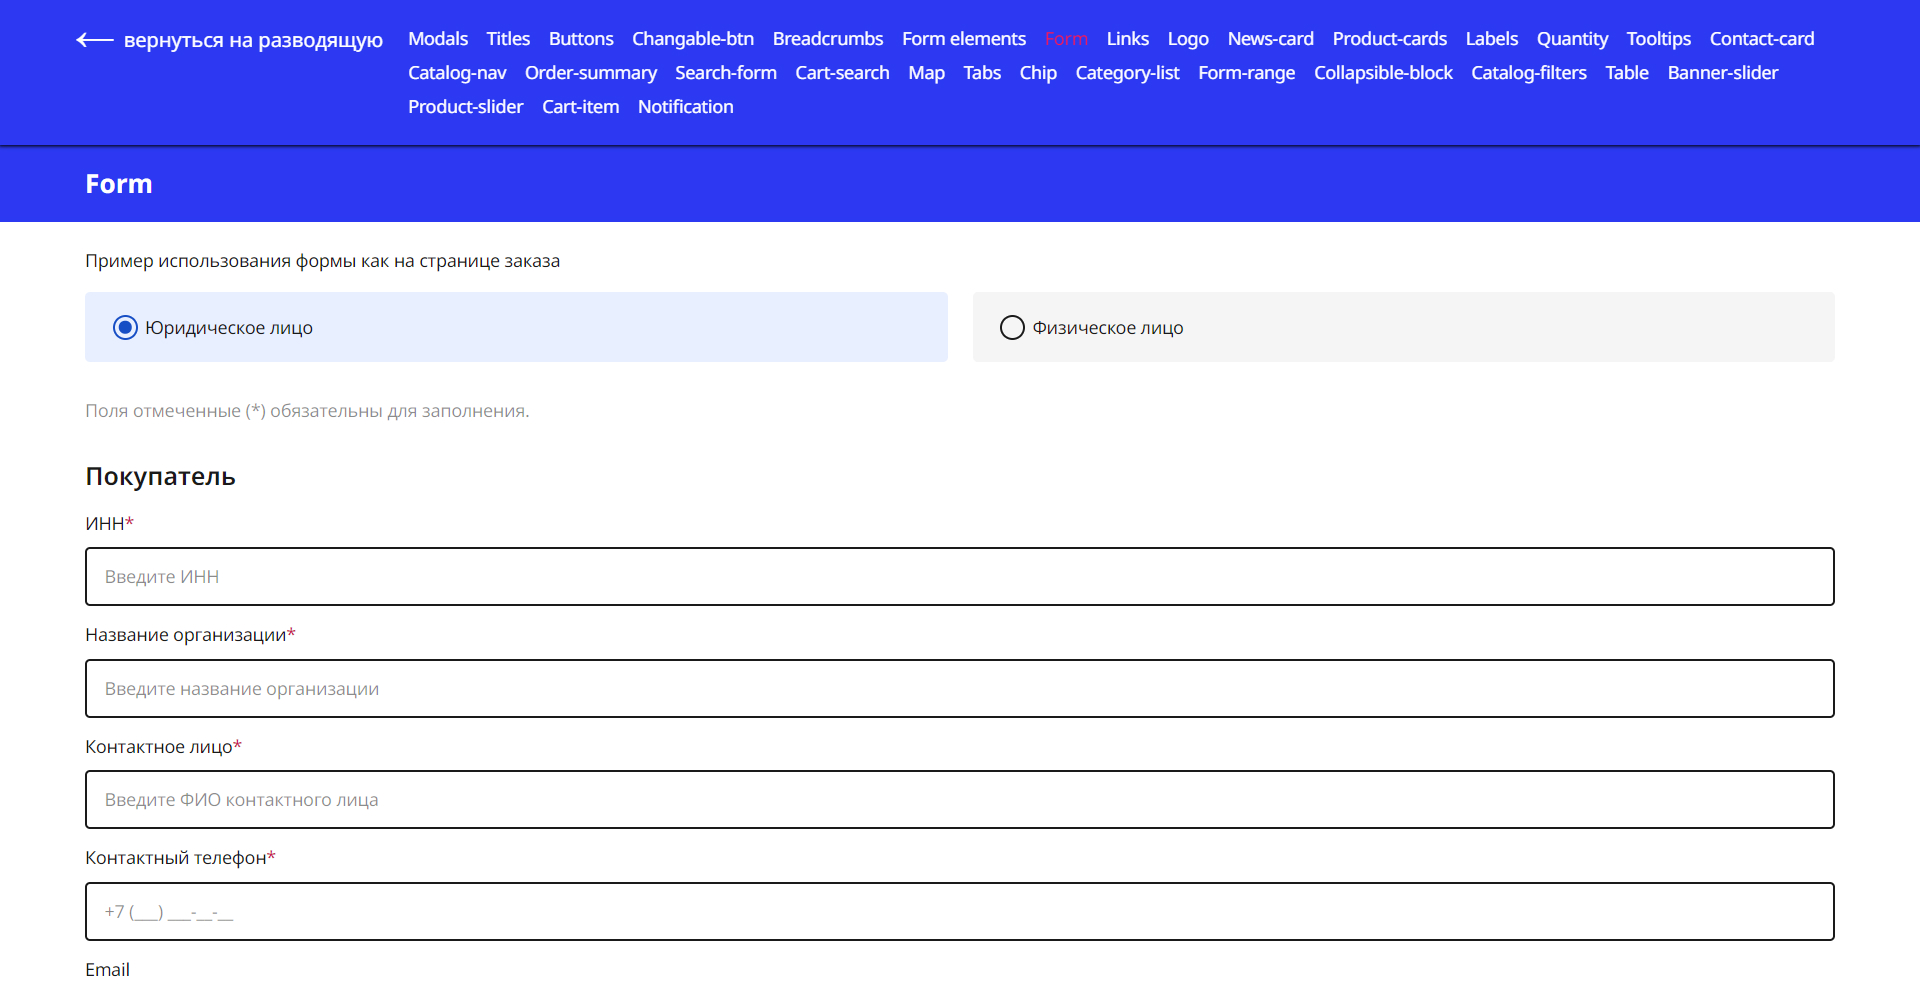This screenshot has width=1920, height=990.
Task: Select the Tabs navigation link
Action: [982, 73]
